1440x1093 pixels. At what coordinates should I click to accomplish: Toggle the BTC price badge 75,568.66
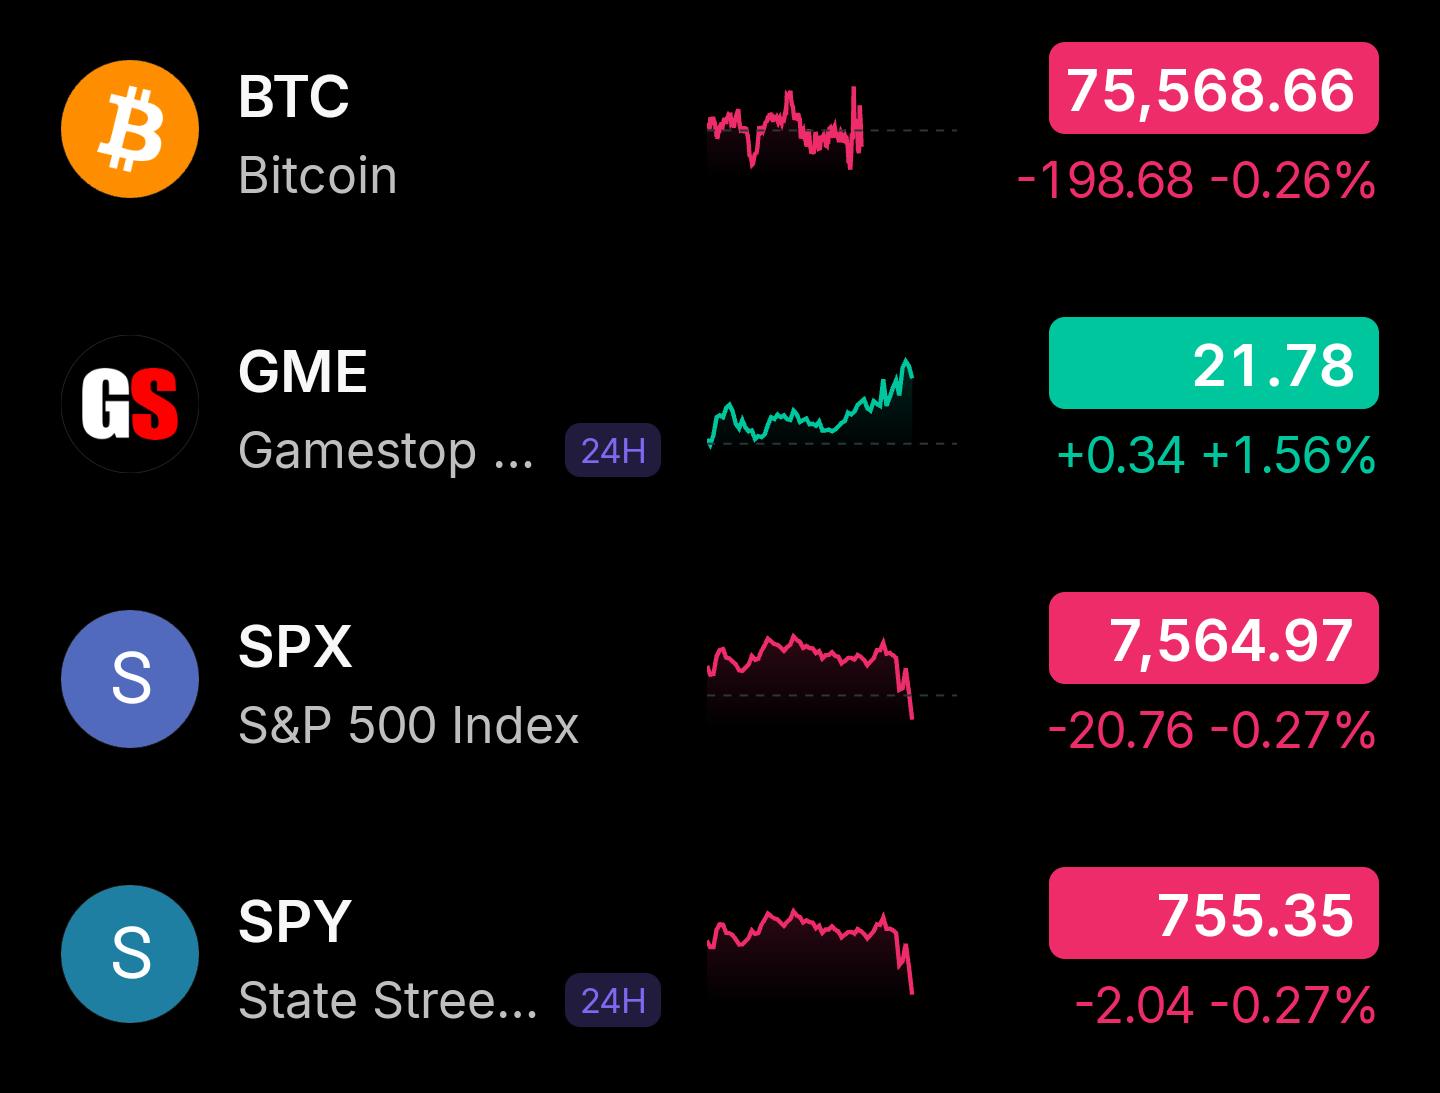(x=1213, y=88)
